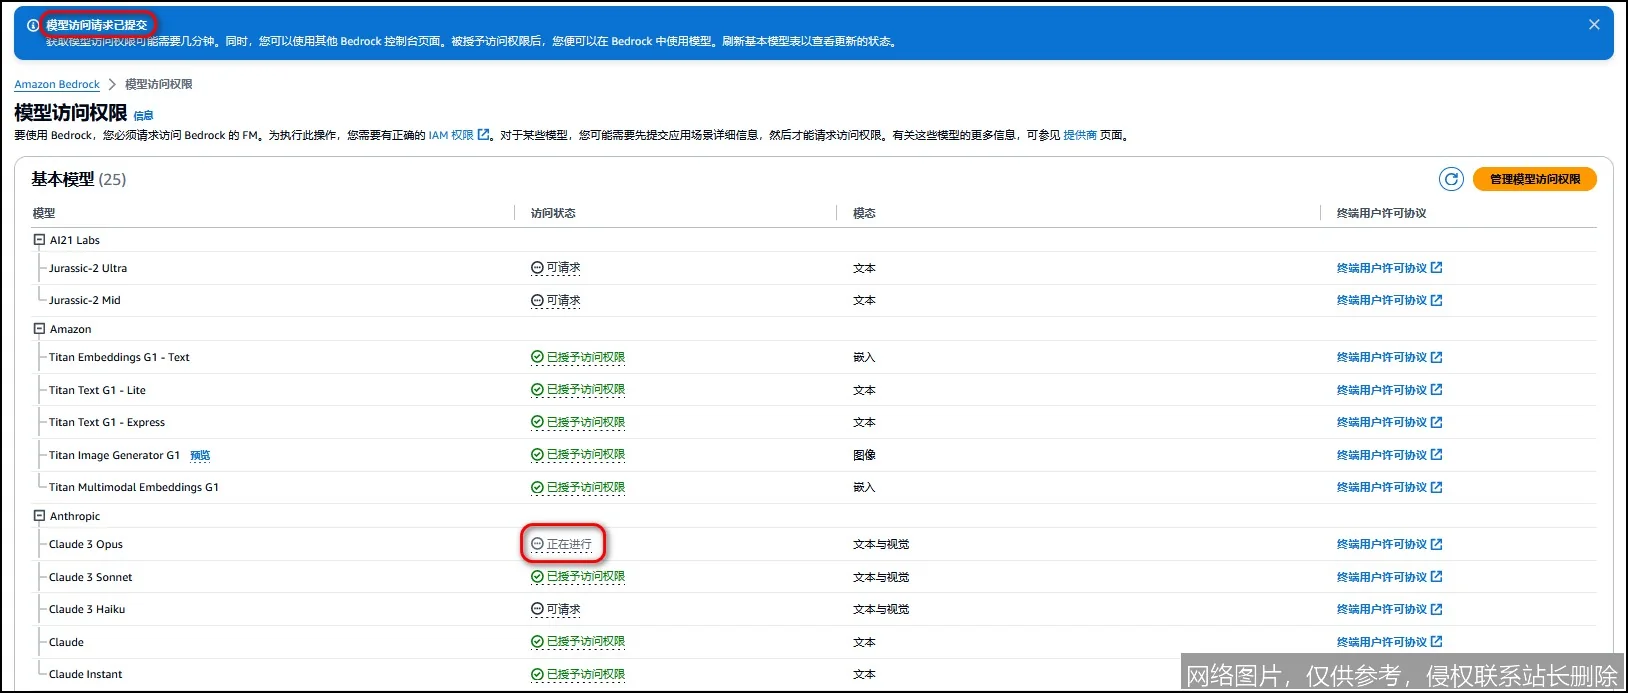Click 终端用户许可协议 column header

[1382, 213]
